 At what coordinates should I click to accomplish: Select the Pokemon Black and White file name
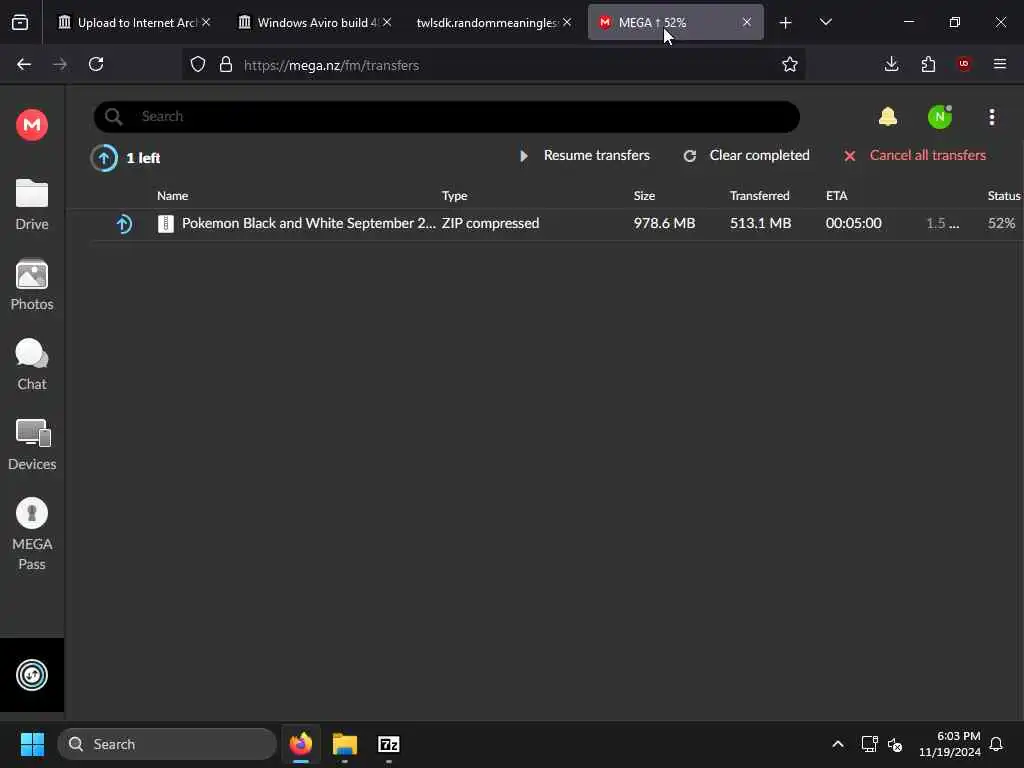[308, 223]
